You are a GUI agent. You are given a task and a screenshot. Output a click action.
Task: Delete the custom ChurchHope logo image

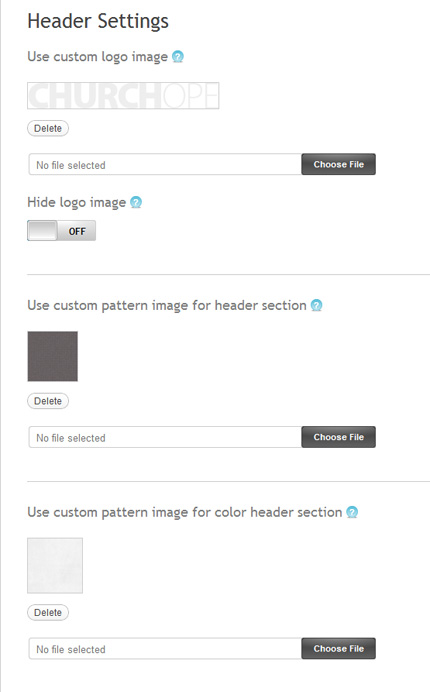48,128
